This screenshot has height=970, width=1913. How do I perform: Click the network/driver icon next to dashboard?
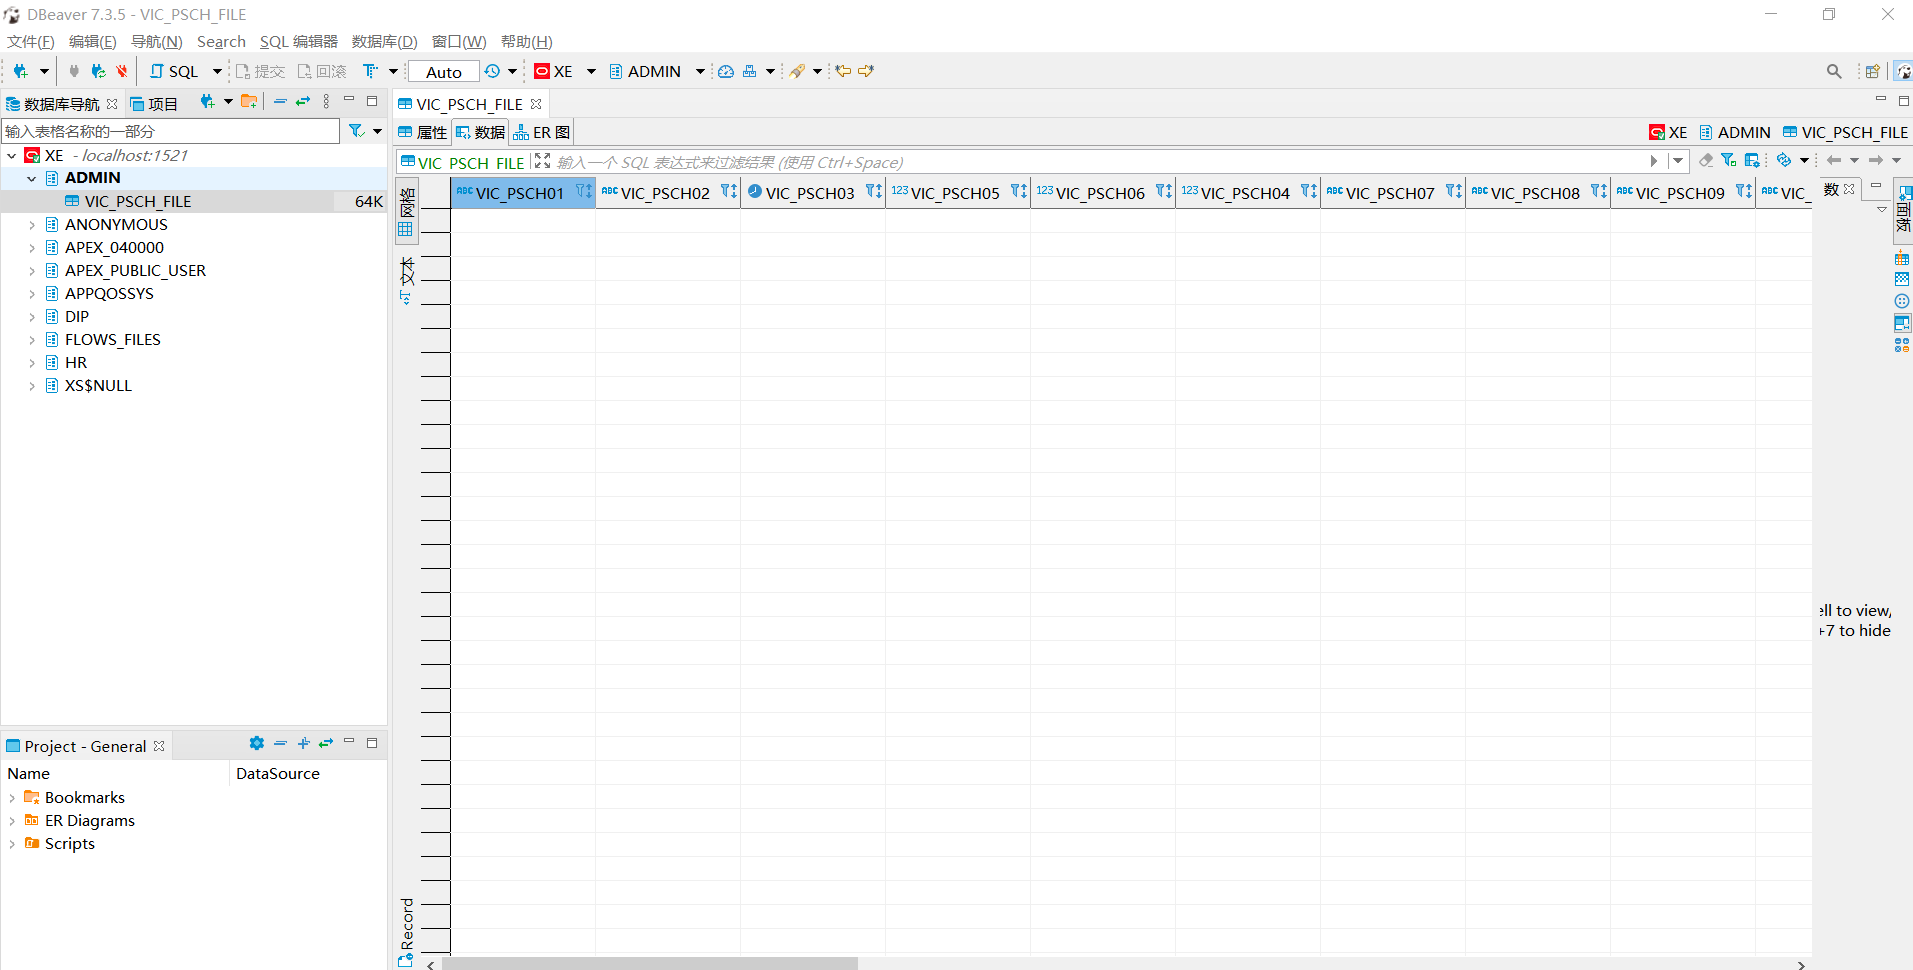pyautogui.click(x=749, y=71)
